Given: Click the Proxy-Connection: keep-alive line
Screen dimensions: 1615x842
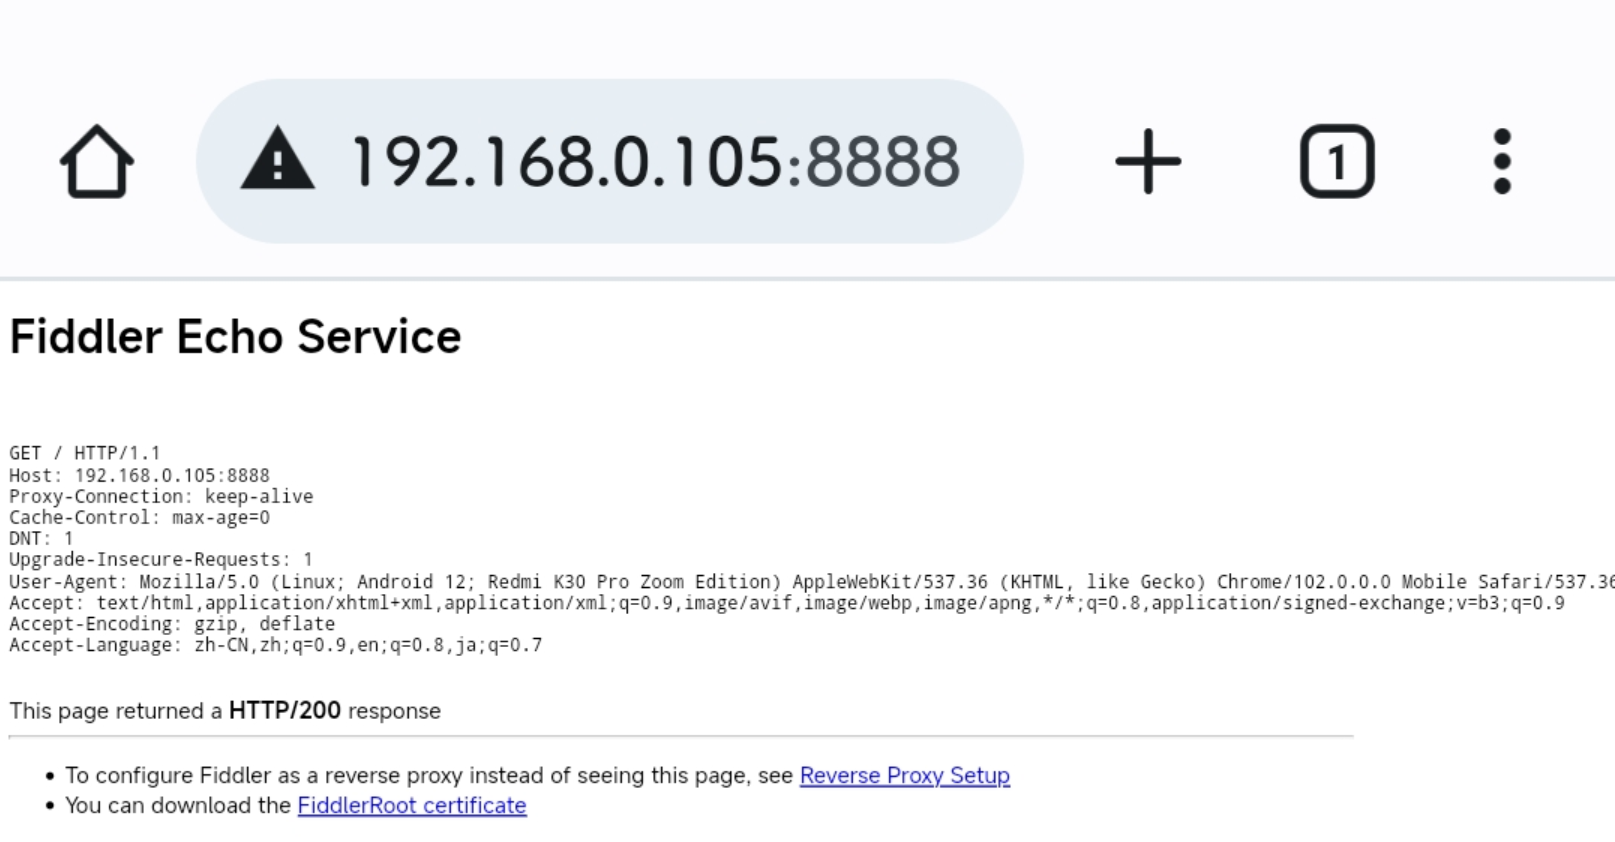Looking at the screenshot, I should [161, 496].
